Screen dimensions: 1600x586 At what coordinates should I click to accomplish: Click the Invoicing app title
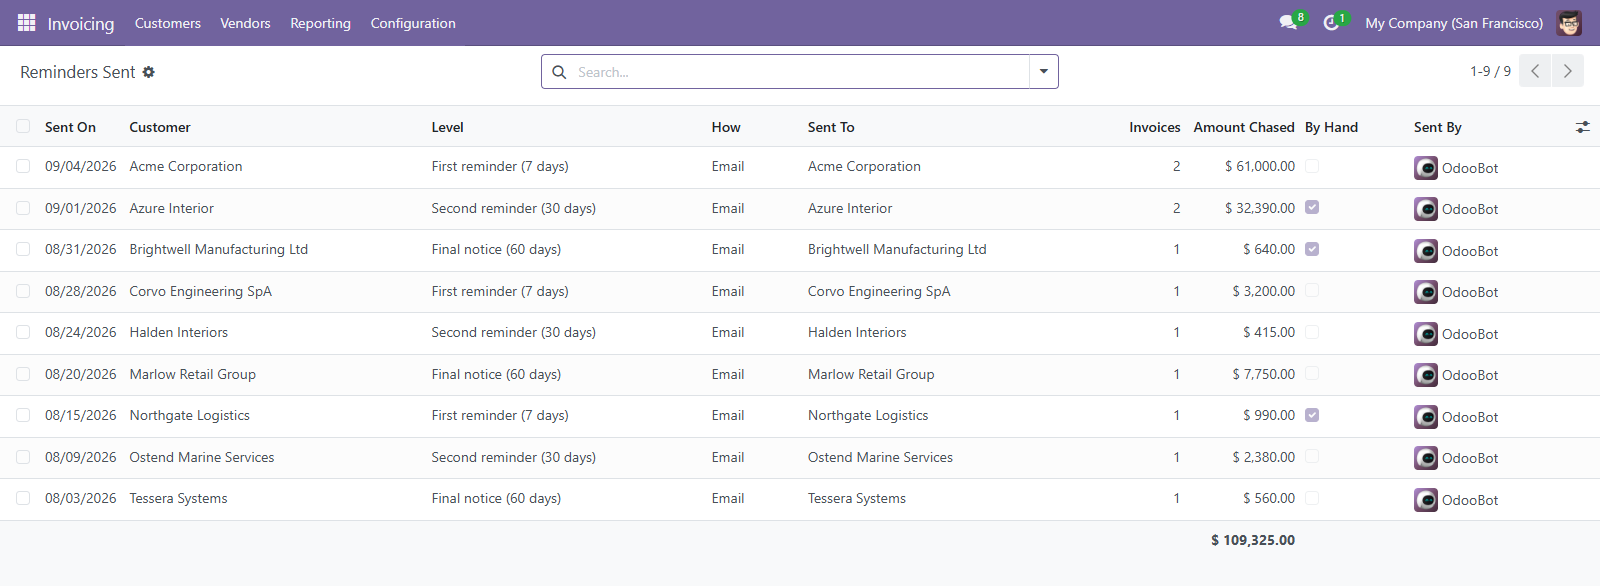point(81,23)
